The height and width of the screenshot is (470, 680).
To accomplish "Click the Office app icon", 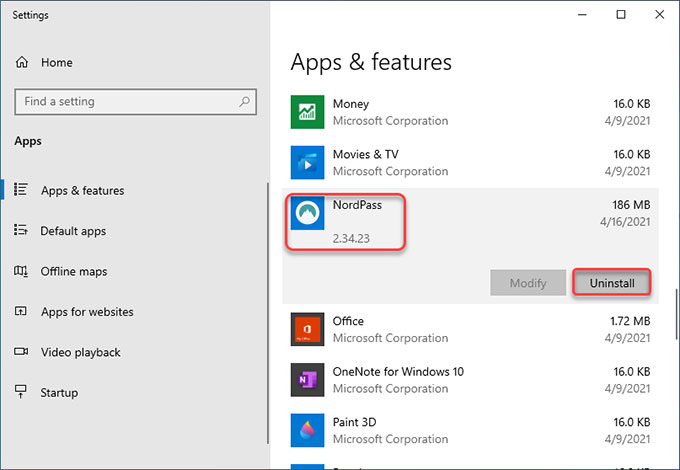I will [x=307, y=329].
